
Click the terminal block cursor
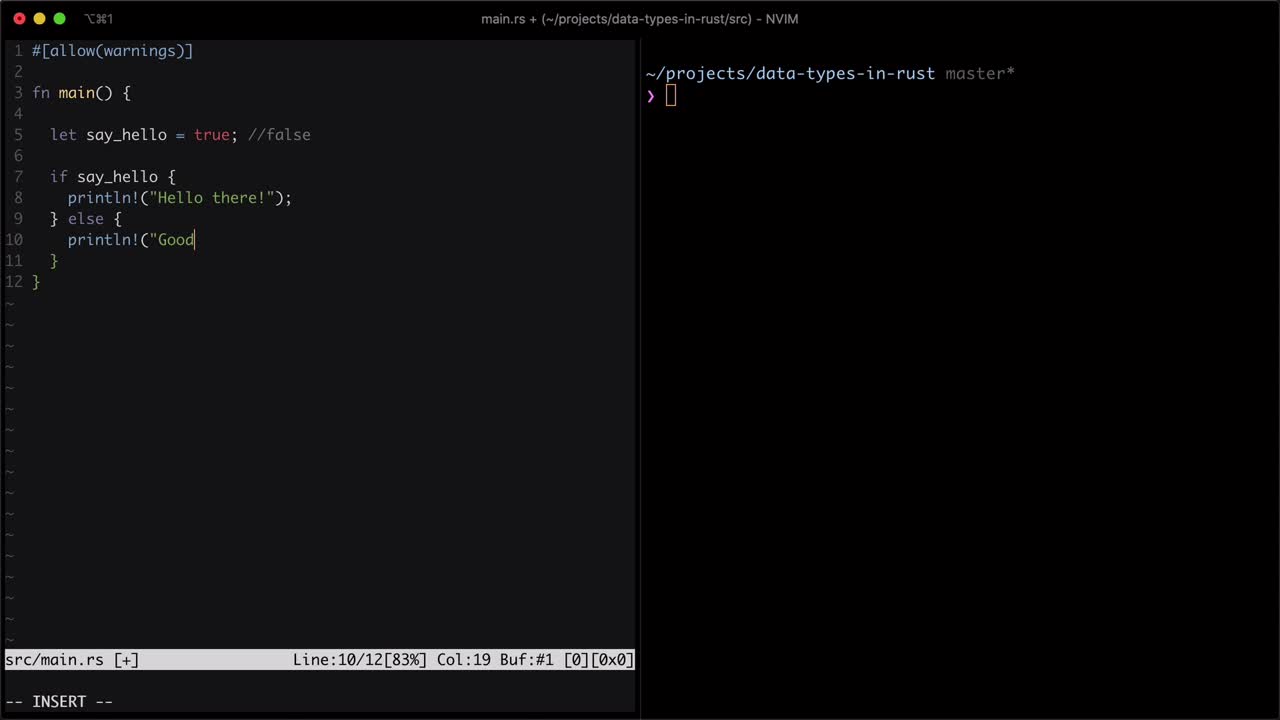point(670,96)
